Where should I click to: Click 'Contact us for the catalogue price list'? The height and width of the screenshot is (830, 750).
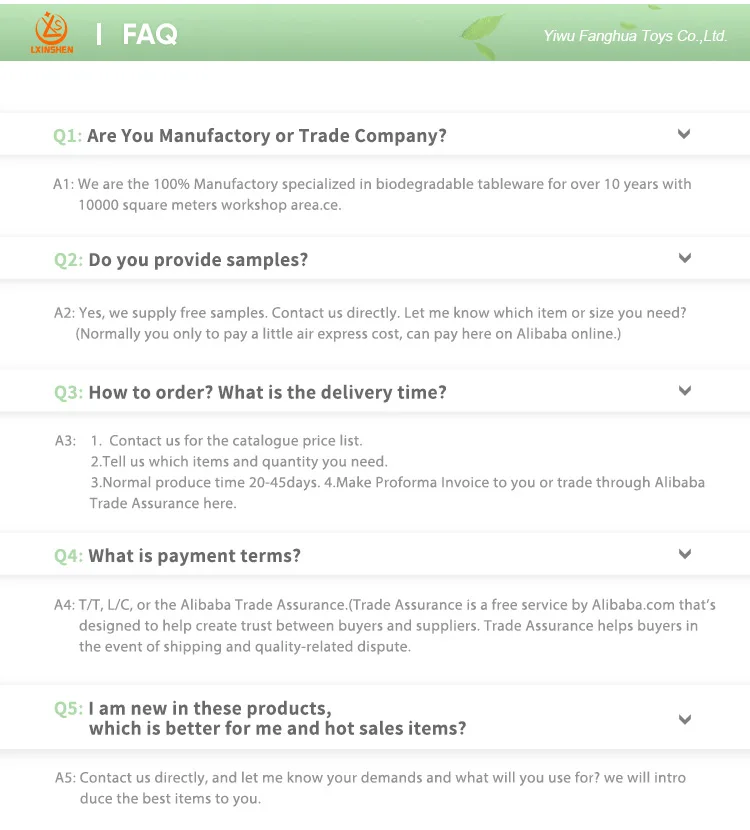click(235, 440)
